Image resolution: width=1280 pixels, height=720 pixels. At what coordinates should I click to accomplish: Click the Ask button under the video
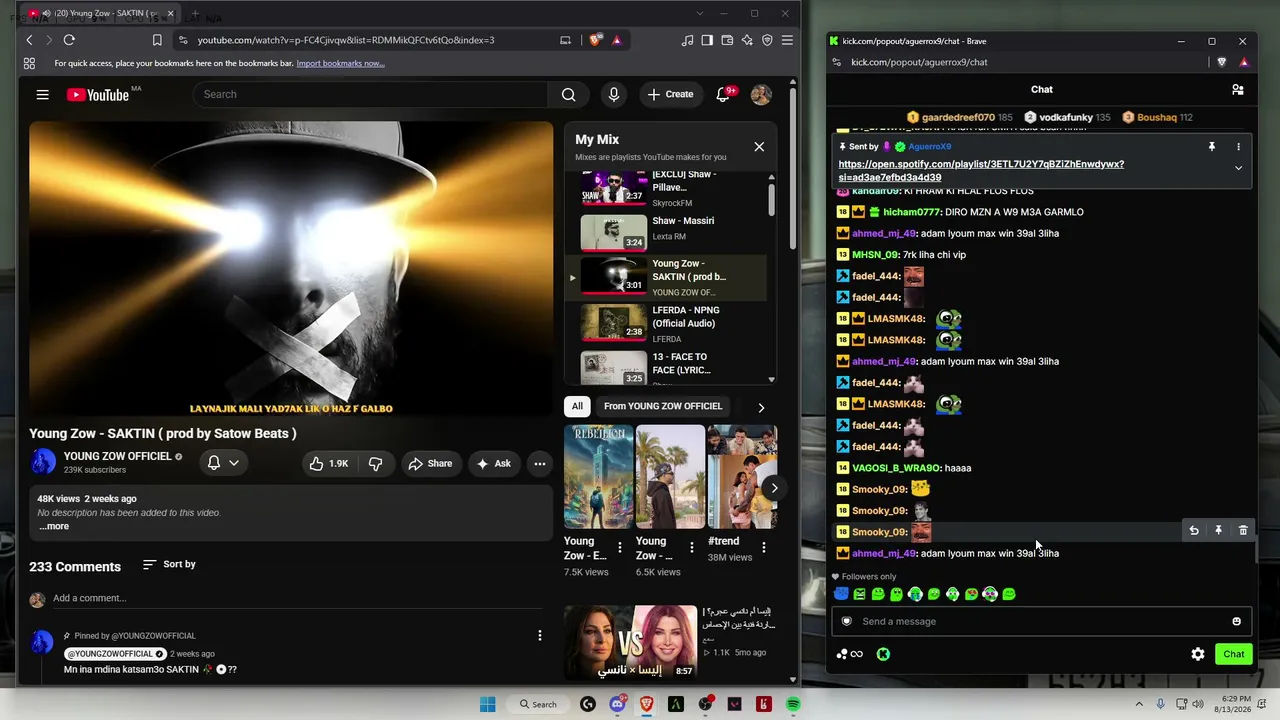[x=494, y=463]
